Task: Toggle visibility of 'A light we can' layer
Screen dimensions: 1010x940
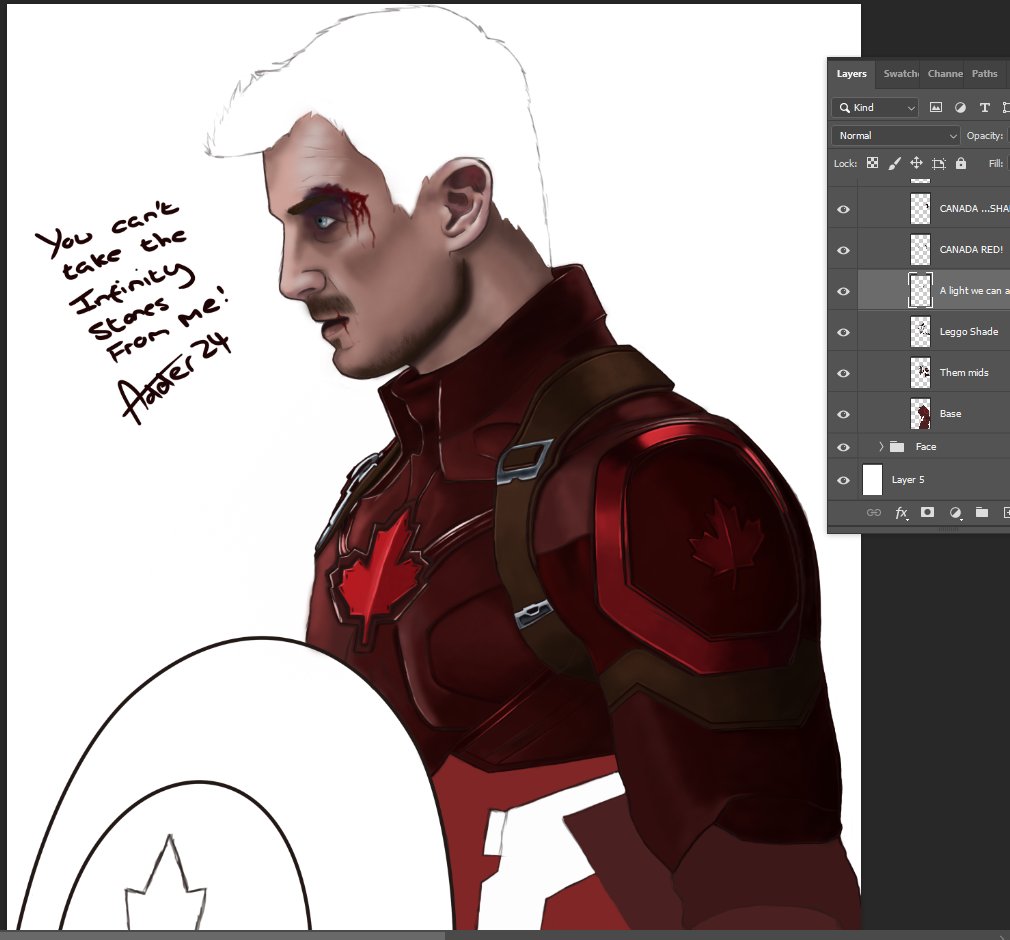Action: 843,291
